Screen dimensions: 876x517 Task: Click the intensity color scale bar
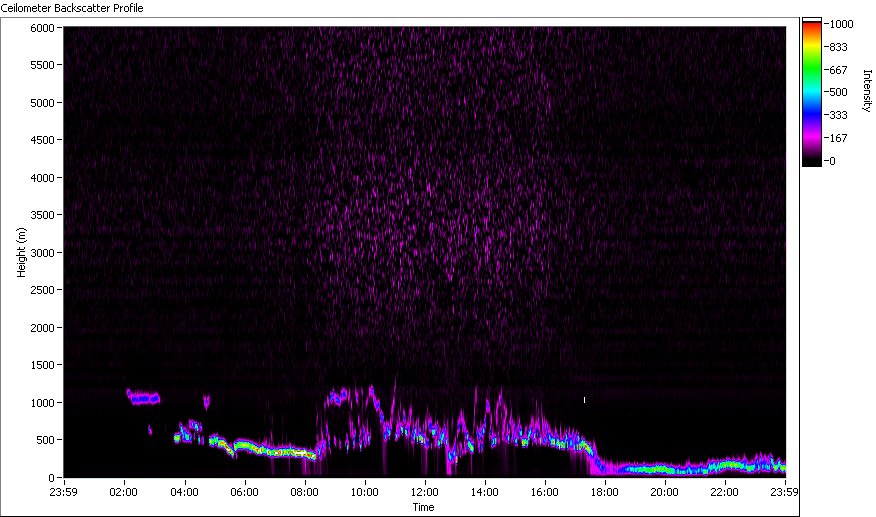(x=812, y=92)
